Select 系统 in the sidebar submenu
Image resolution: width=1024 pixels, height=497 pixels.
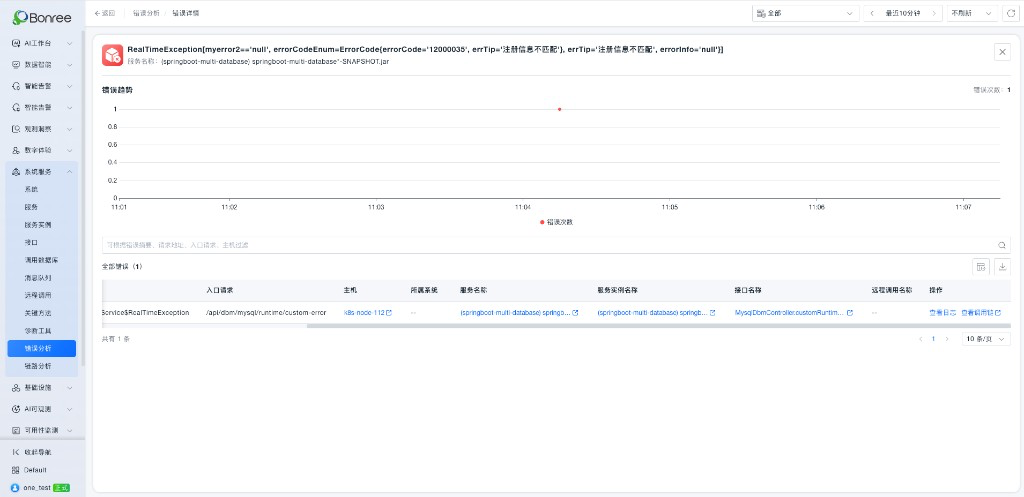click(x=31, y=189)
